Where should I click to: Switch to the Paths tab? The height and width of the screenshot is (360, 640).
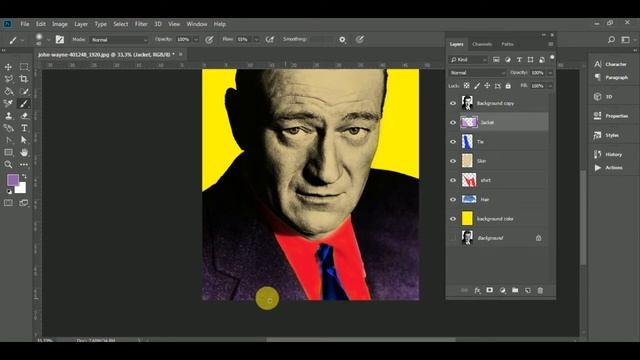[x=507, y=44]
